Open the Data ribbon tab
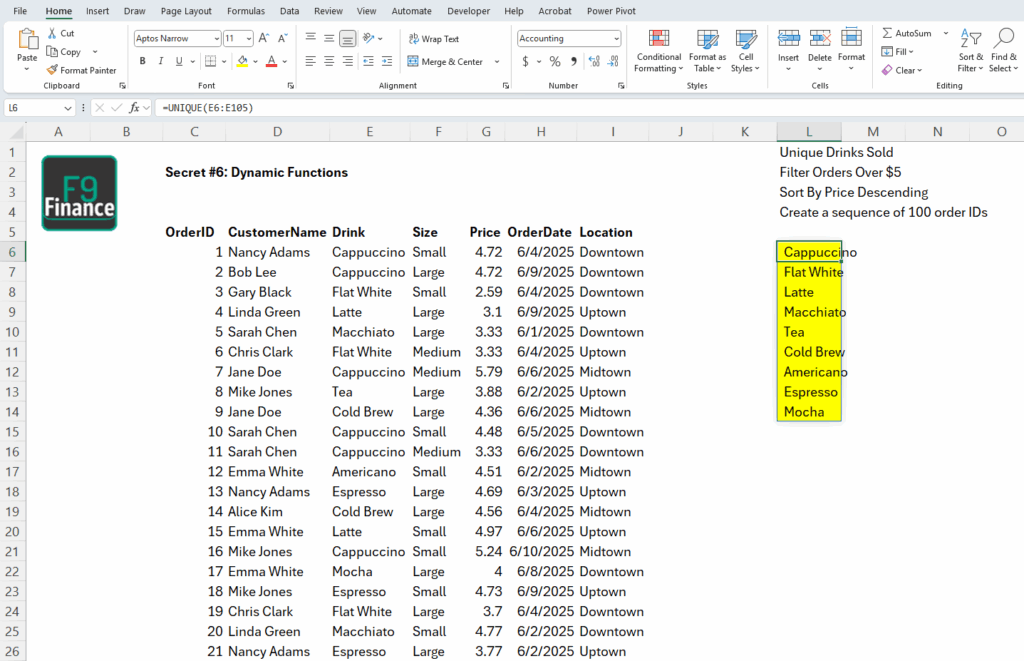The image size is (1024, 661). (289, 11)
